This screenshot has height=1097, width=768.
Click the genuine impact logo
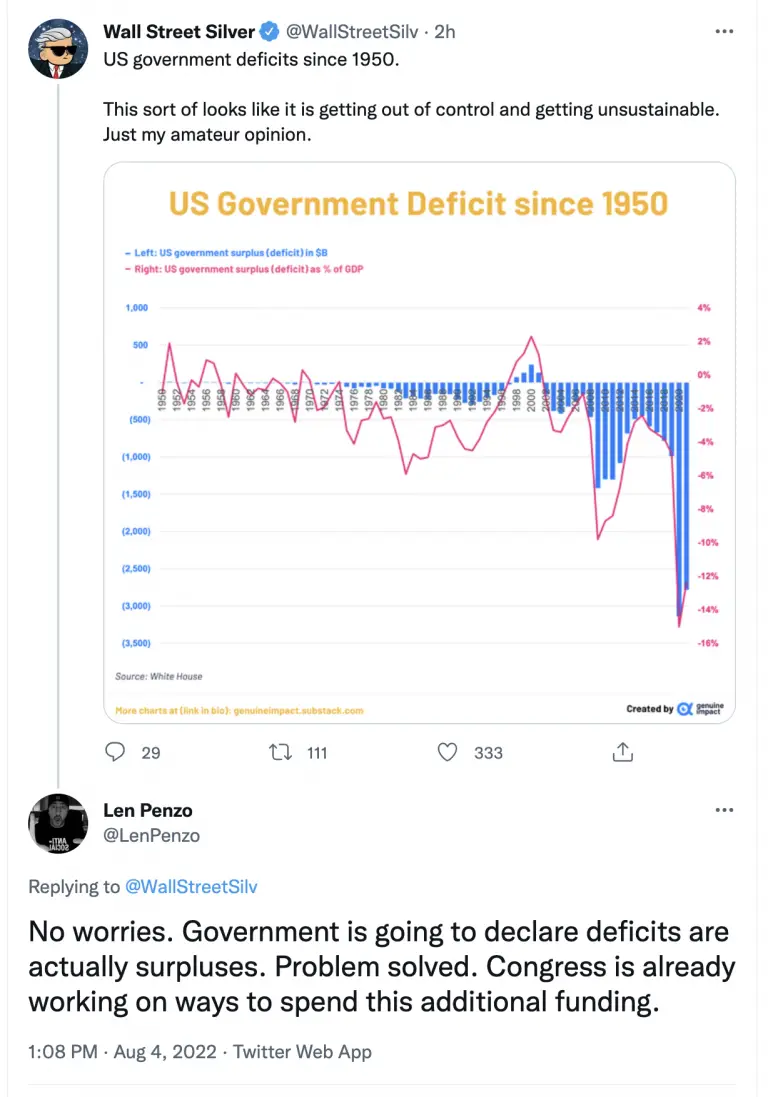pos(699,709)
